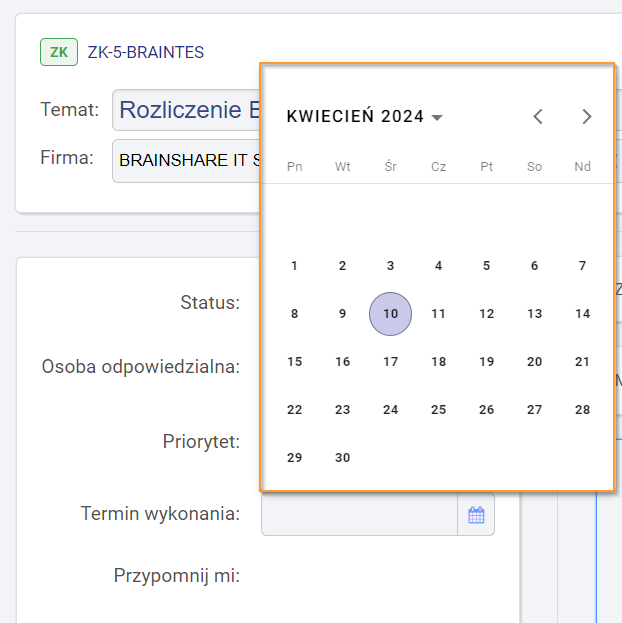The width and height of the screenshot is (622, 623).
Task: Select April 8 in the calendar
Action: tap(295, 313)
